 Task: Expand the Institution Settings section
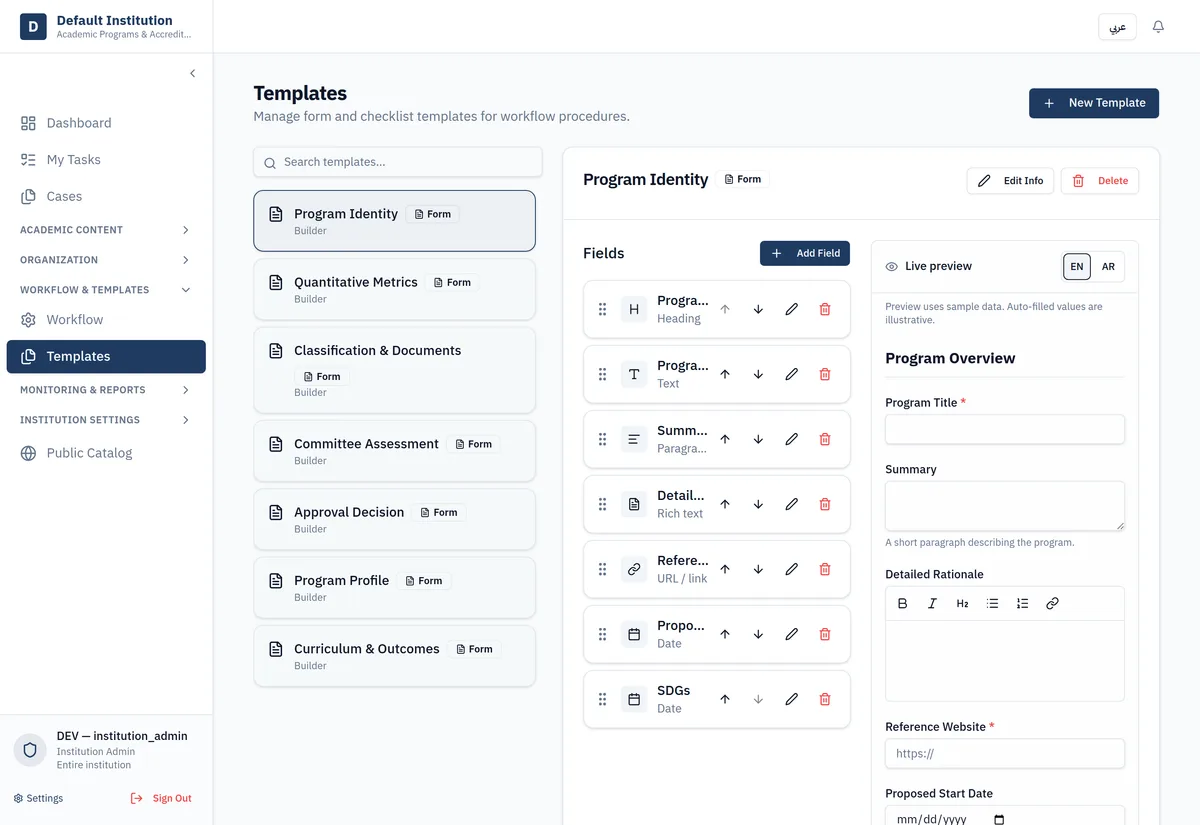tap(106, 420)
